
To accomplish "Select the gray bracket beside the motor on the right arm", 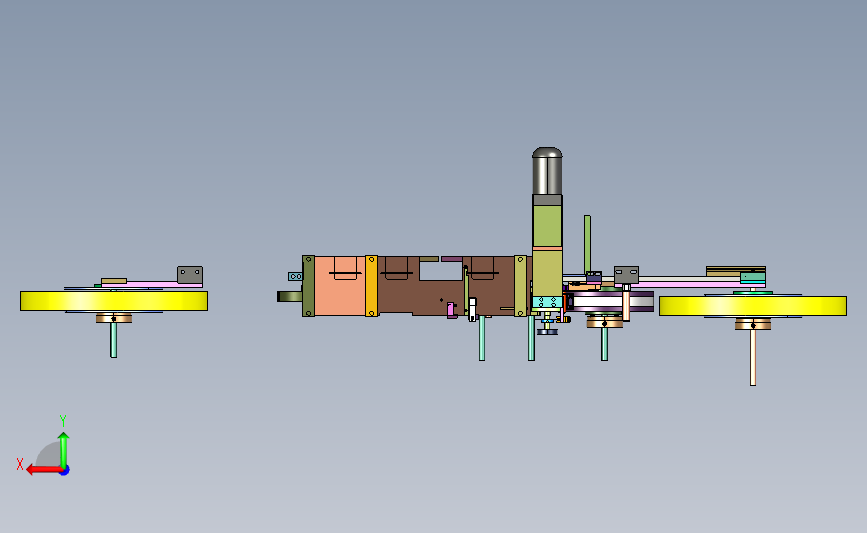I will pyautogui.click(x=626, y=275).
